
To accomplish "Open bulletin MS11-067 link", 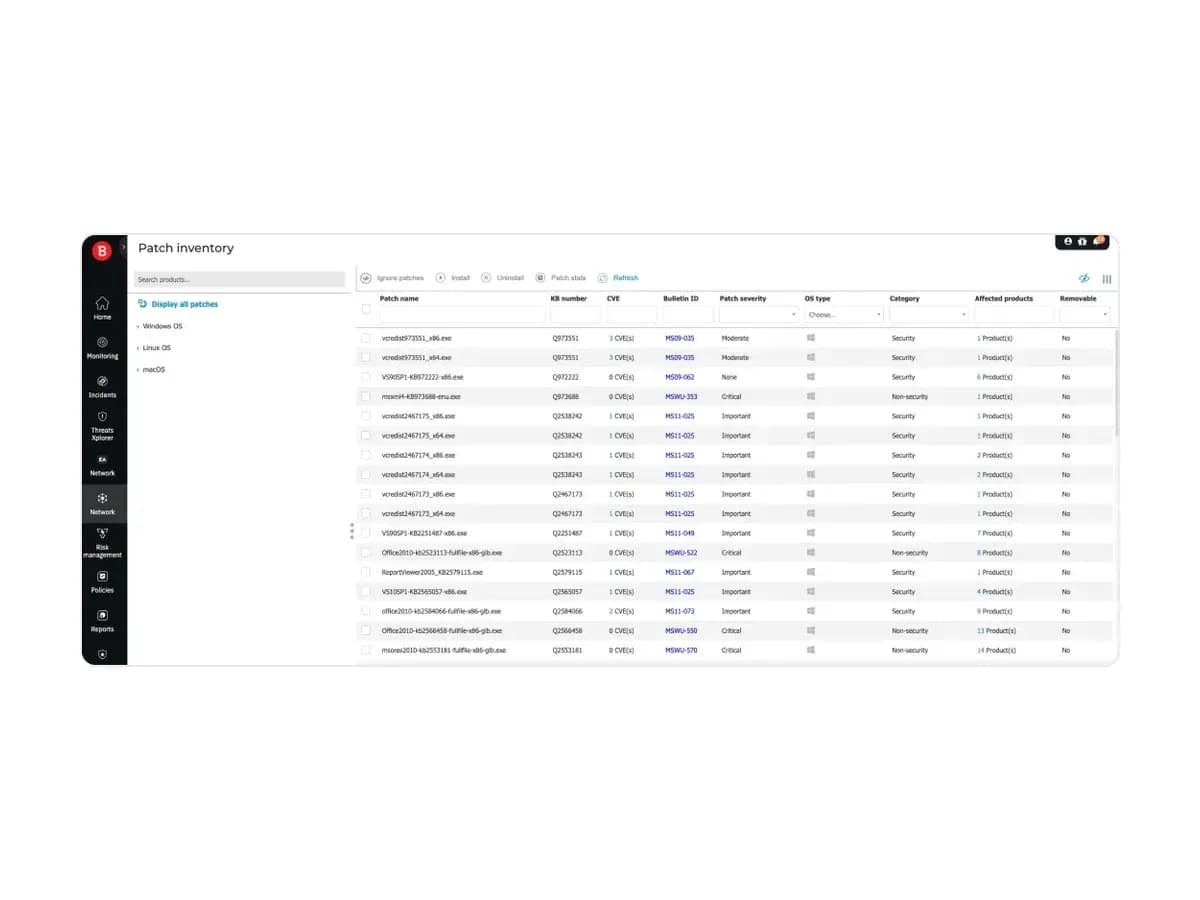I will (680, 572).
